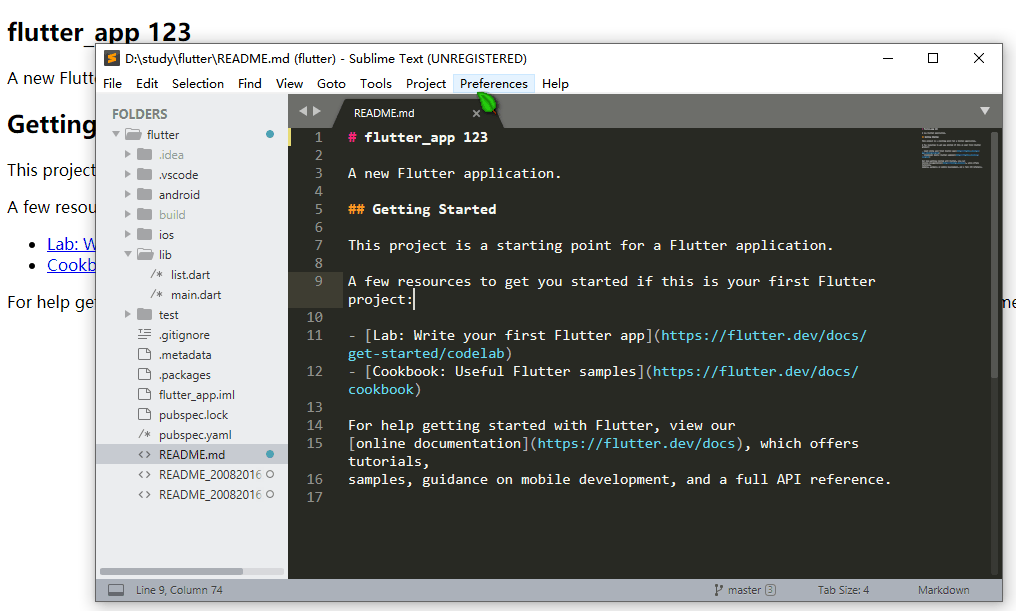Open the File menu
Image resolution: width=1016 pixels, height=611 pixels.
[112, 84]
